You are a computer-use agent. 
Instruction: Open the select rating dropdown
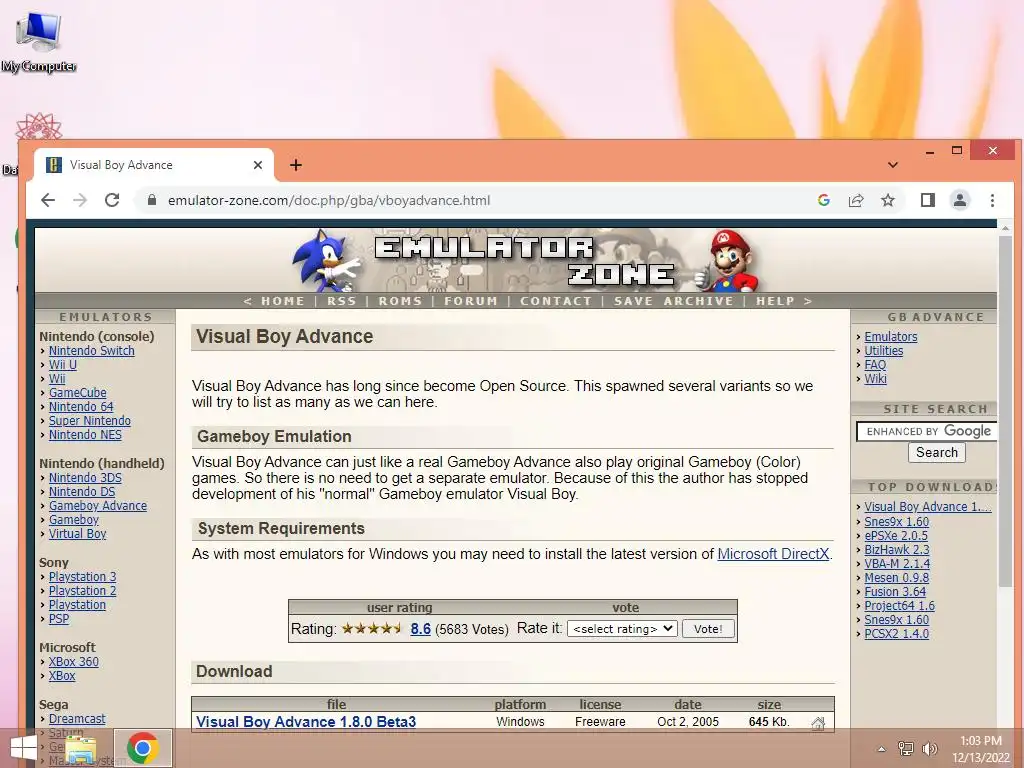point(622,629)
